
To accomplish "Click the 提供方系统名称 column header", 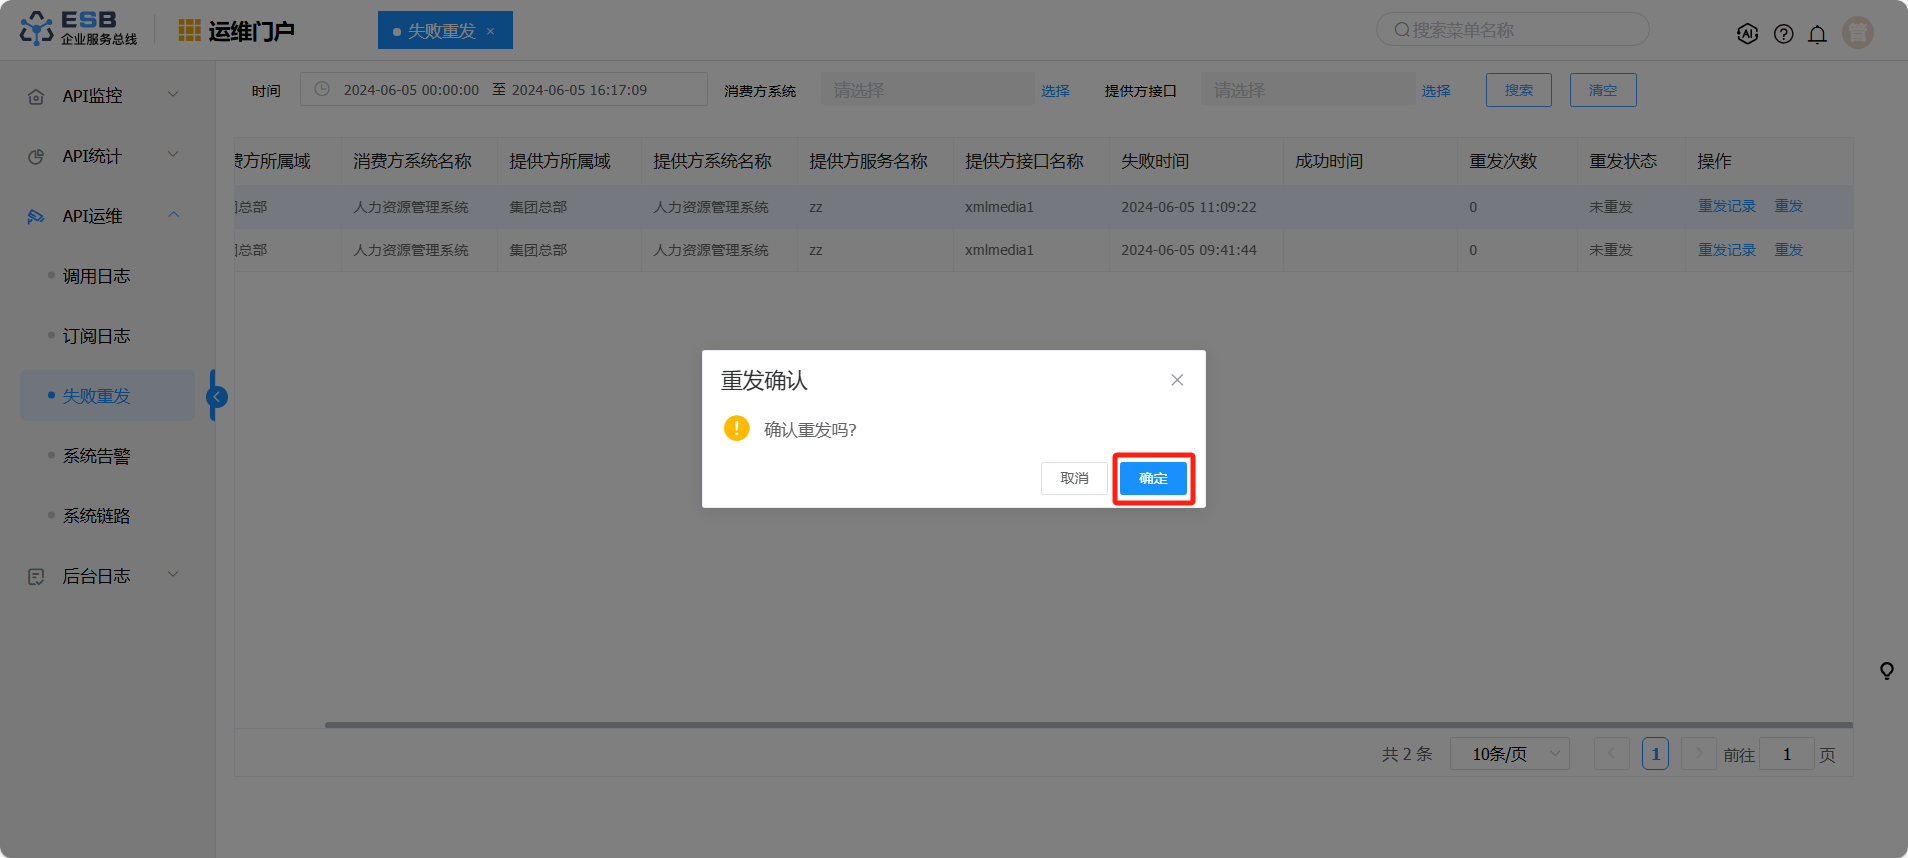I will point(712,161).
